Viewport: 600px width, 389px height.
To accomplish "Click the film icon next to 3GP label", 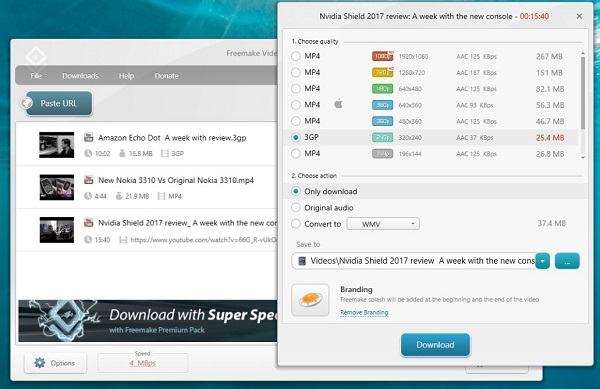I will pos(165,153).
